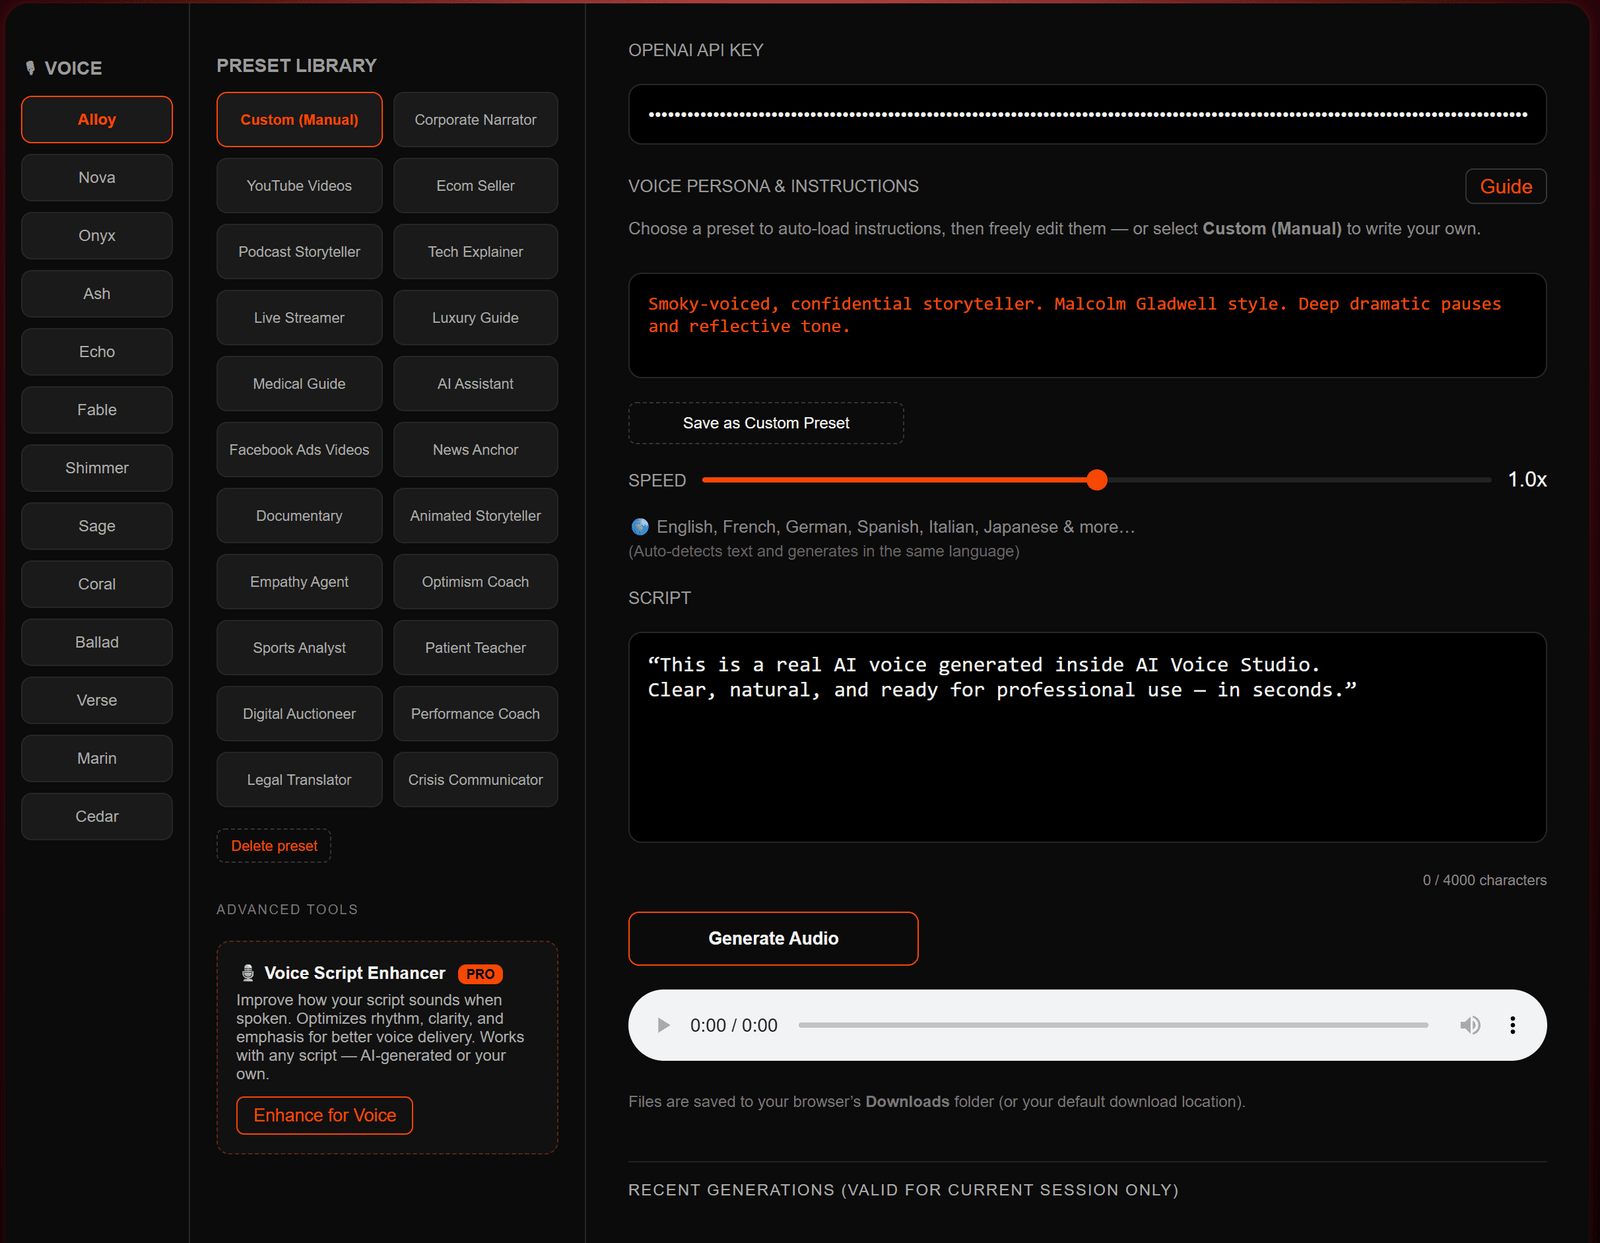
Task: Click the OpenAI API key field
Action: click(x=1087, y=114)
